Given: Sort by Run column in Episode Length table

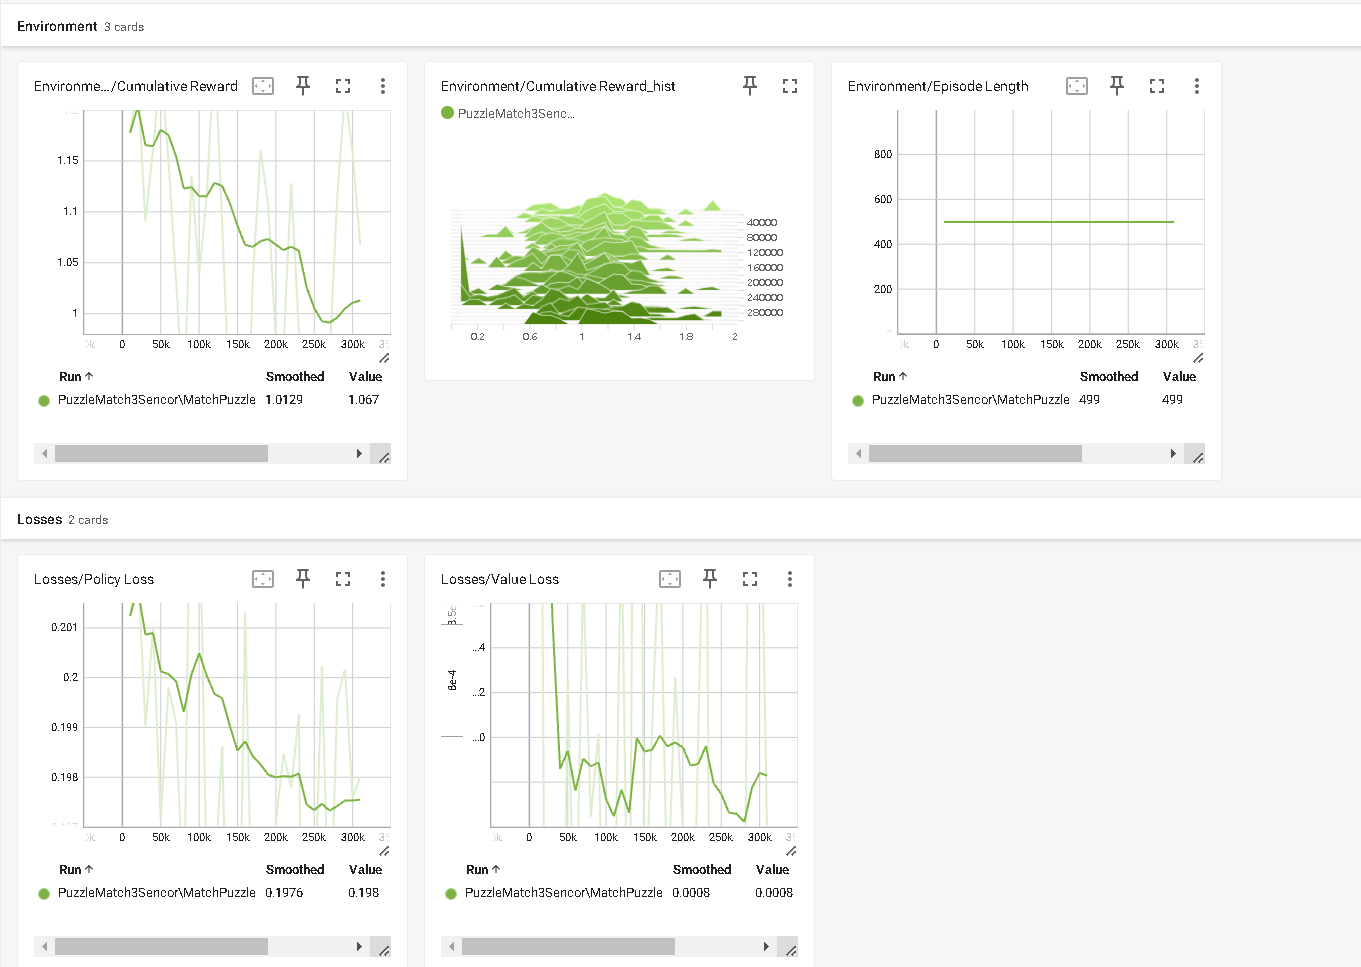Looking at the screenshot, I should pyautogui.click(x=890, y=377).
